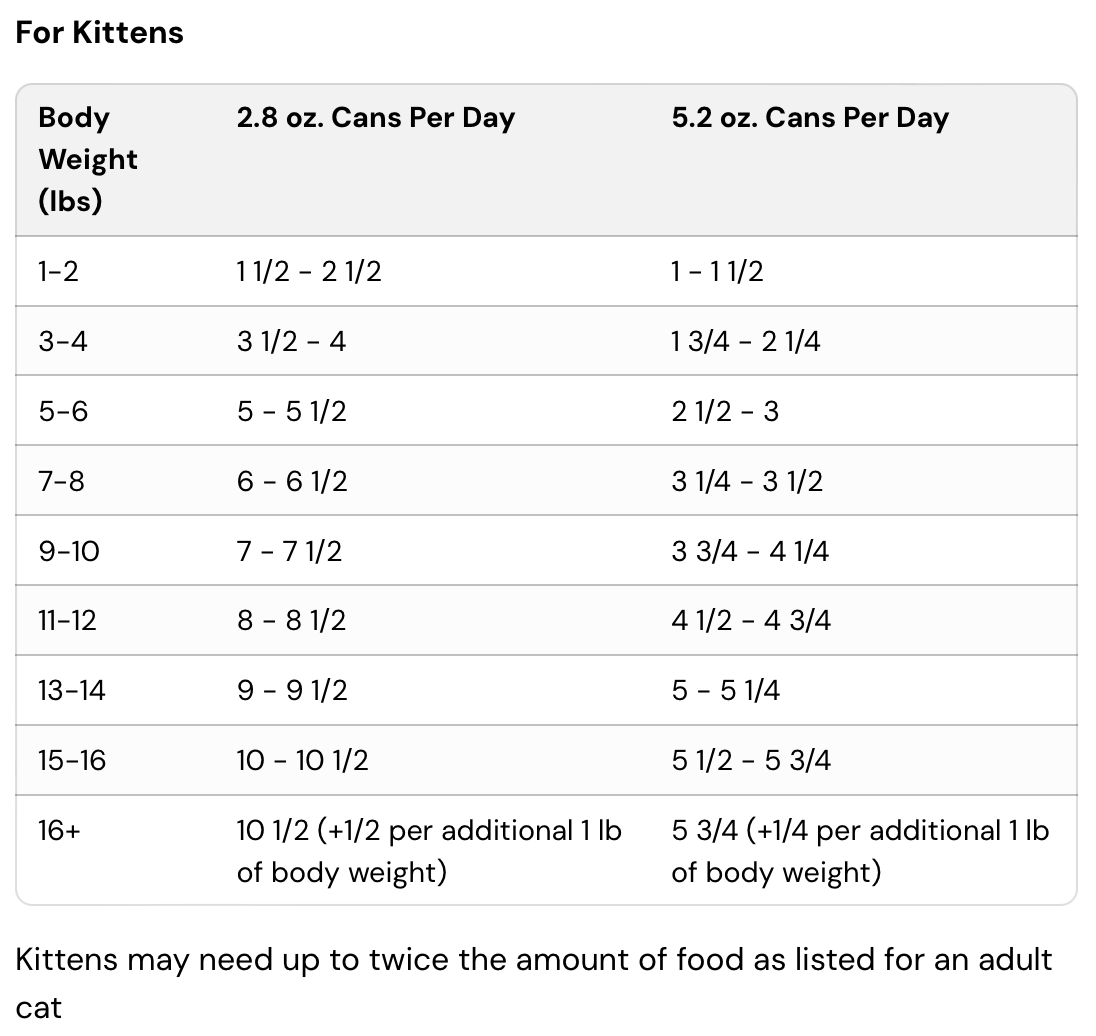Click the "10 - 10 1/2" cell
The width and height of the screenshot is (1096, 1036).
click(302, 761)
